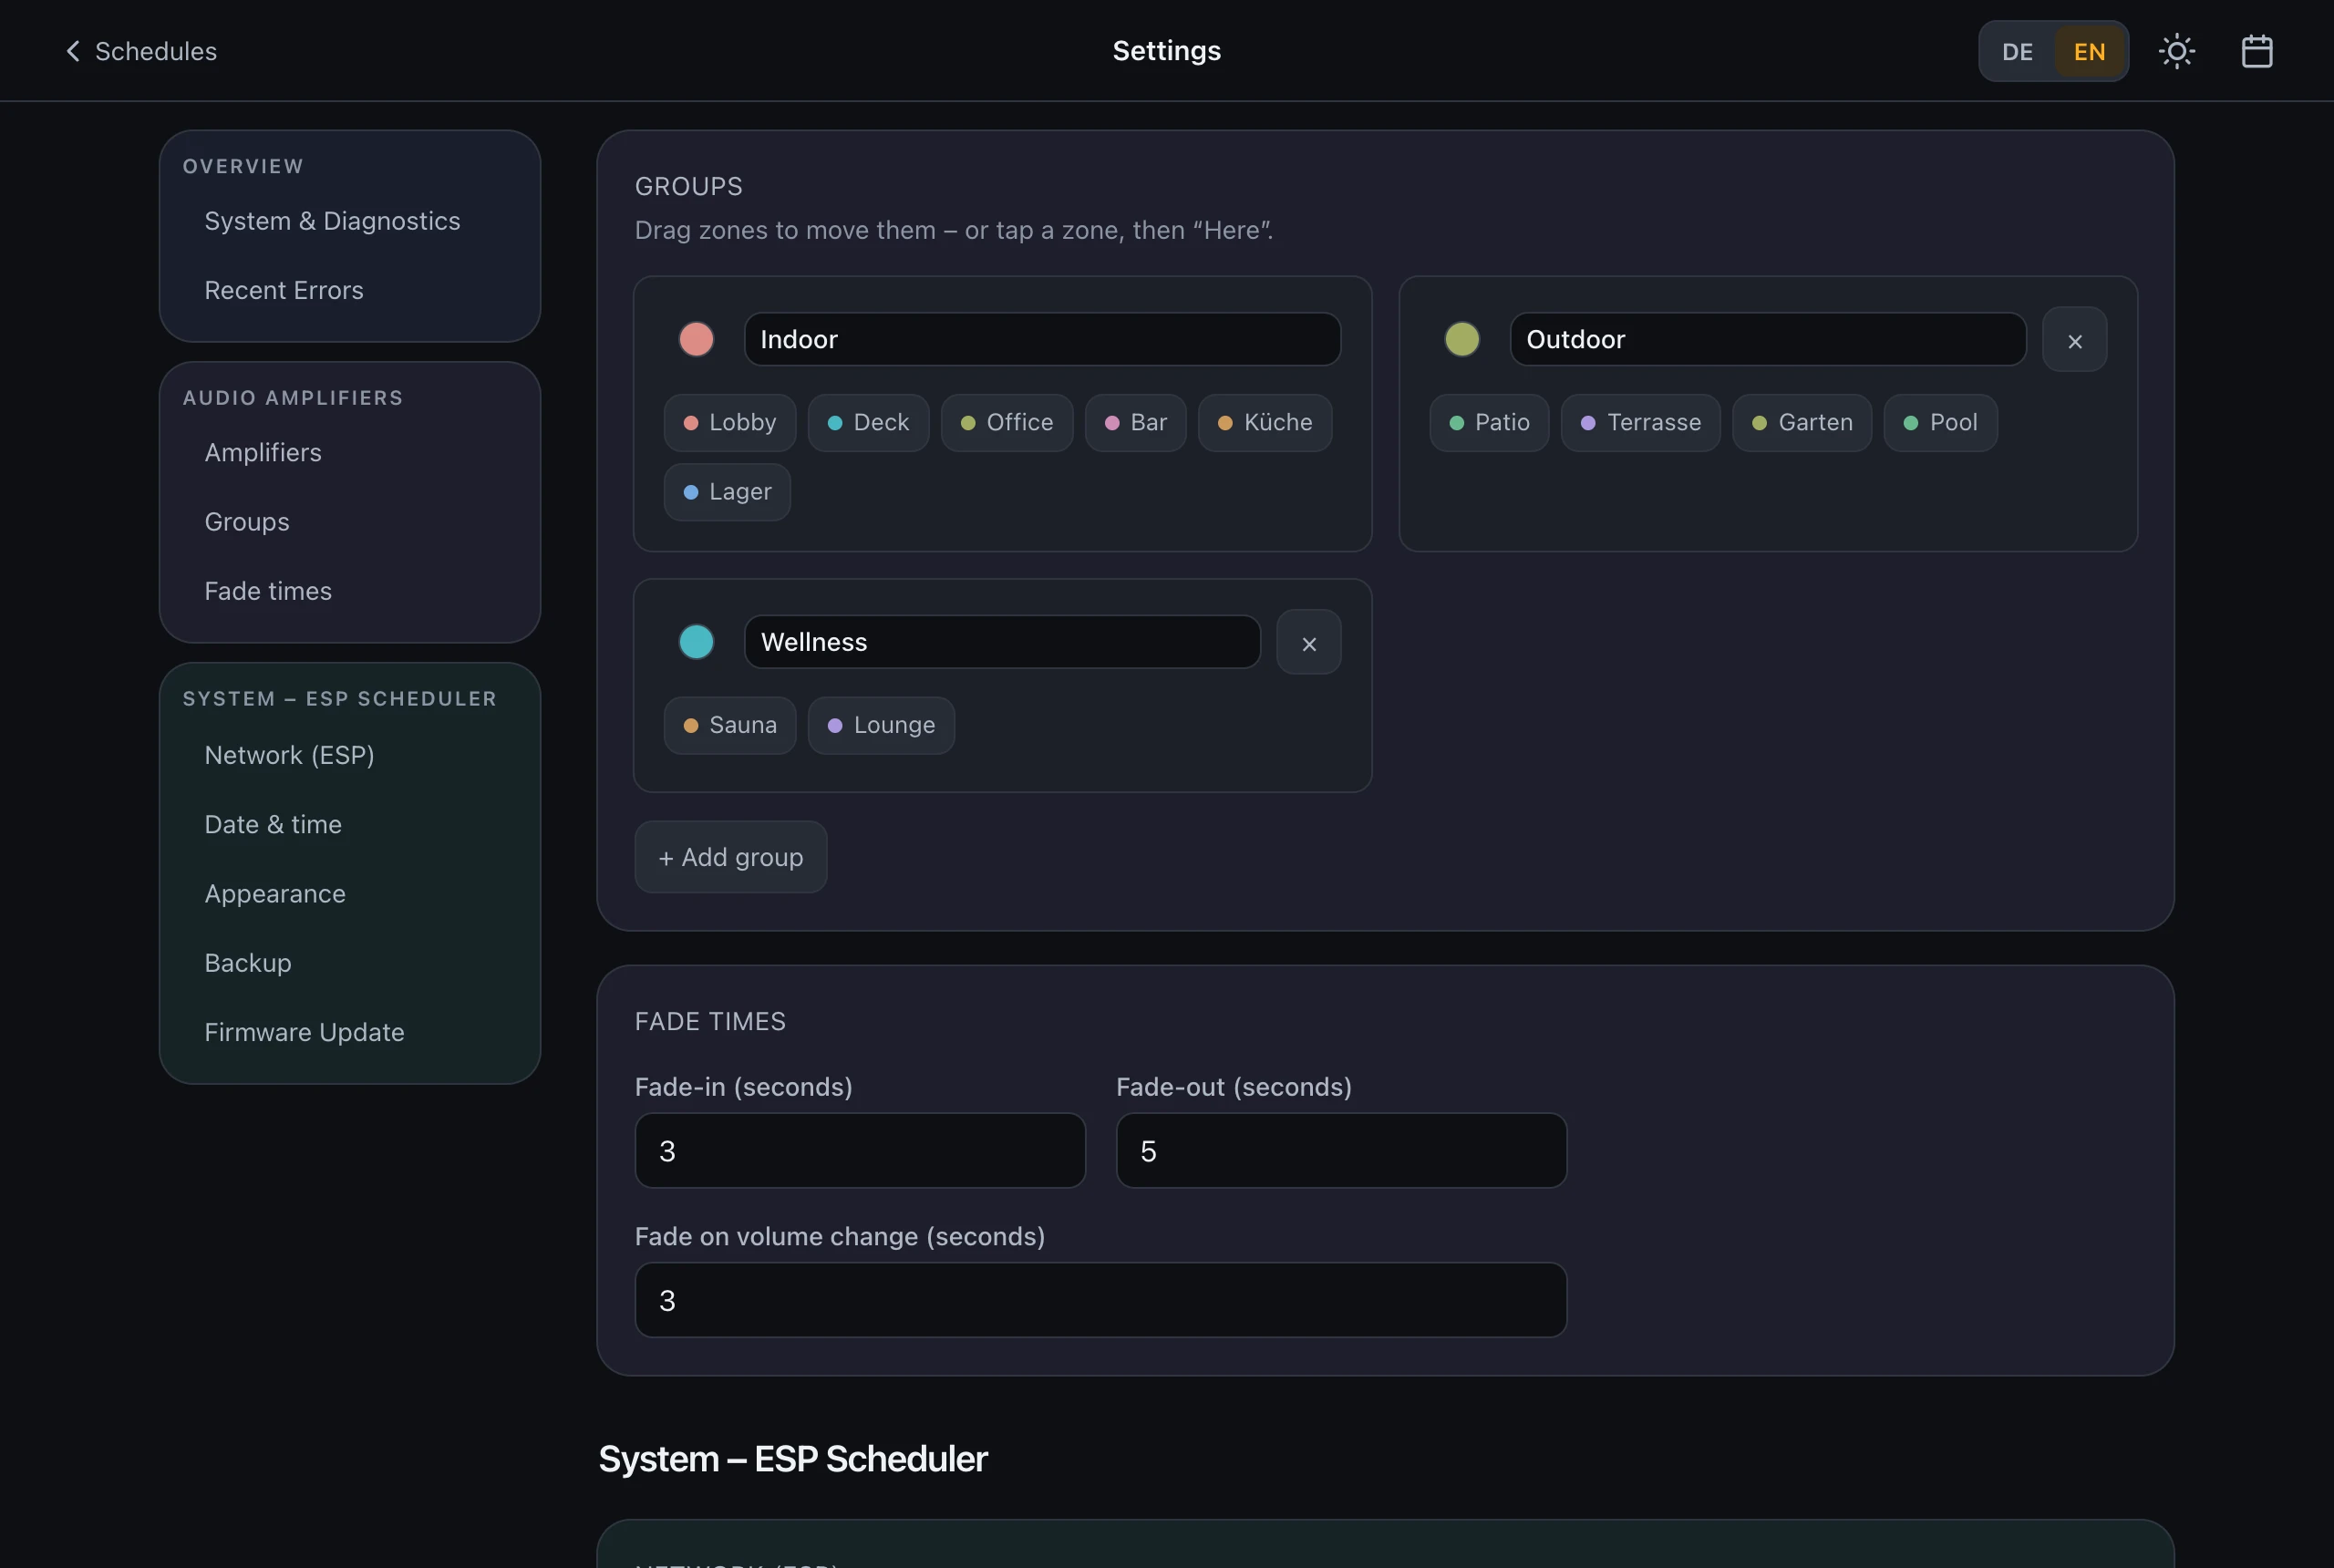Image resolution: width=2334 pixels, height=1568 pixels.
Task: Go to Amplifiers settings
Action: click(x=263, y=452)
